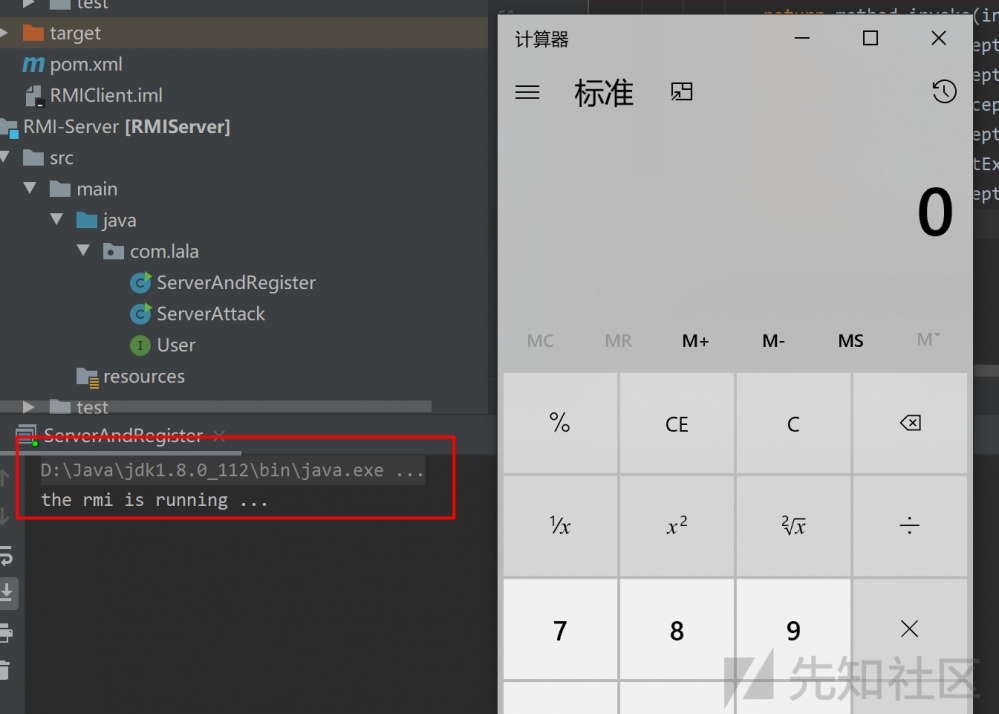Select RMI-Server module in project tree

126,127
